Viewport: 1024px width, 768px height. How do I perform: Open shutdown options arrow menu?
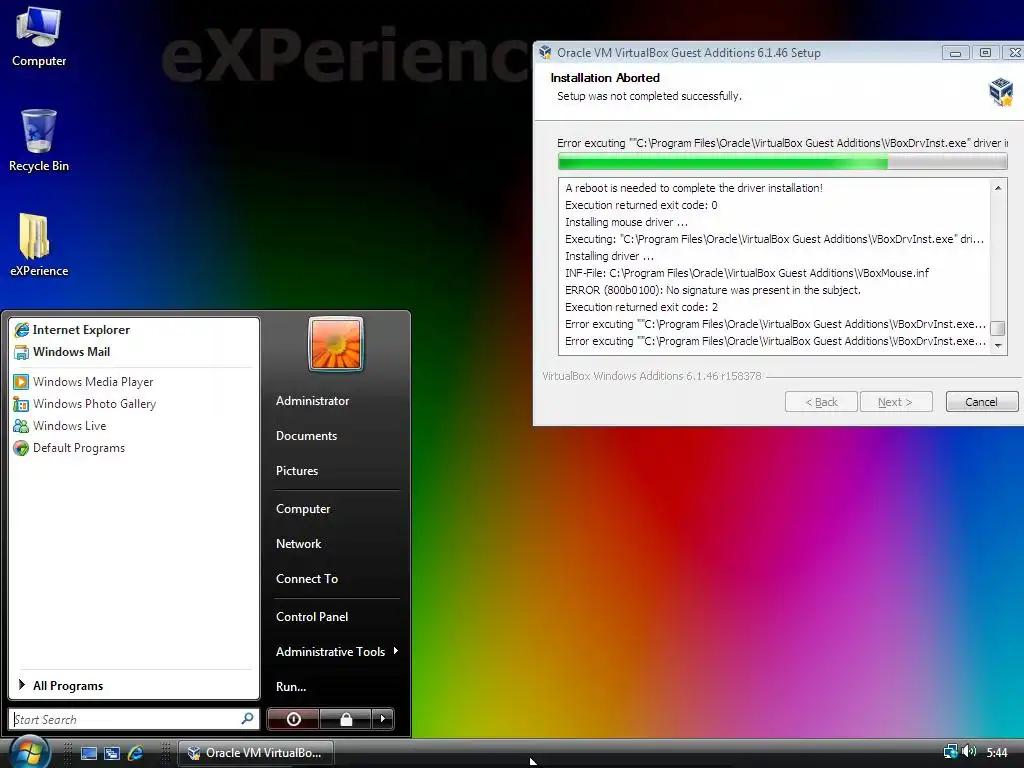[x=383, y=719]
